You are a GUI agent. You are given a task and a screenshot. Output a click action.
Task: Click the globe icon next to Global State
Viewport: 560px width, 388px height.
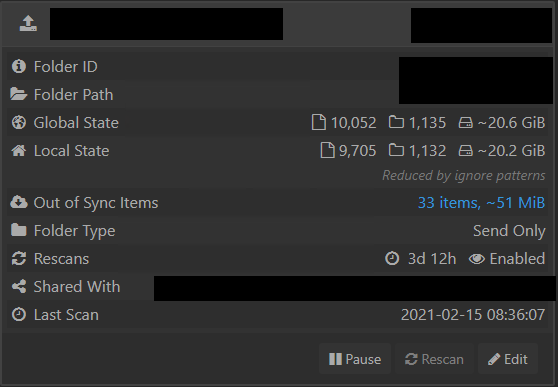pyautogui.click(x=19, y=123)
